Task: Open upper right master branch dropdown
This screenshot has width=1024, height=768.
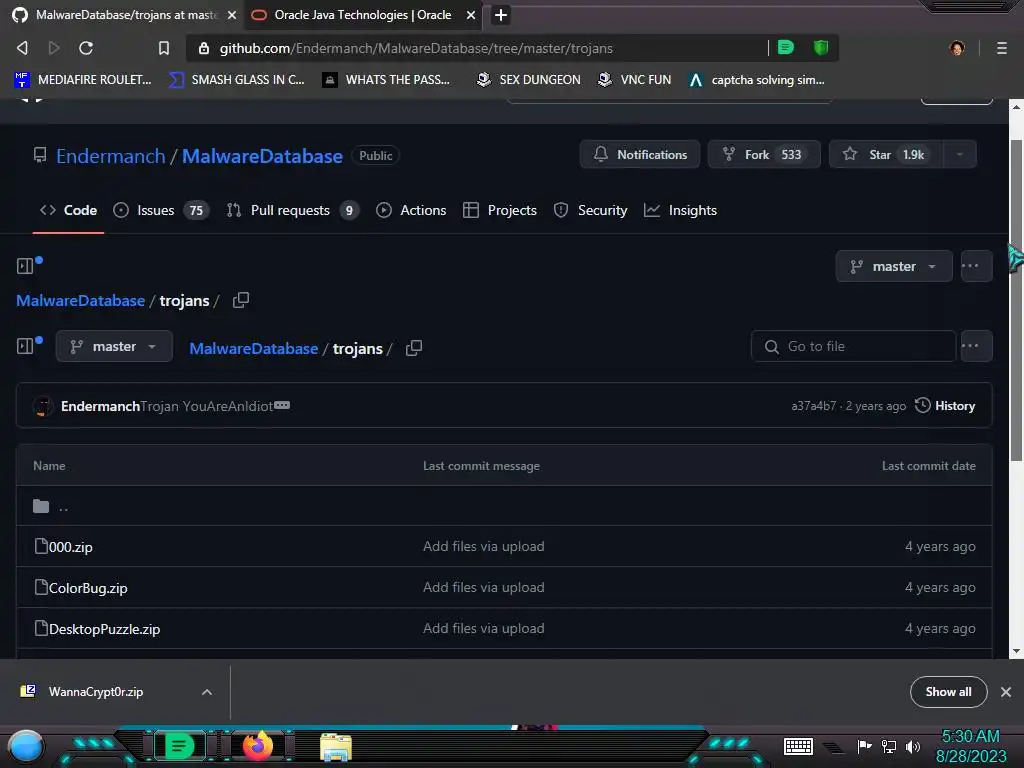Action: [x=894, y=266]
